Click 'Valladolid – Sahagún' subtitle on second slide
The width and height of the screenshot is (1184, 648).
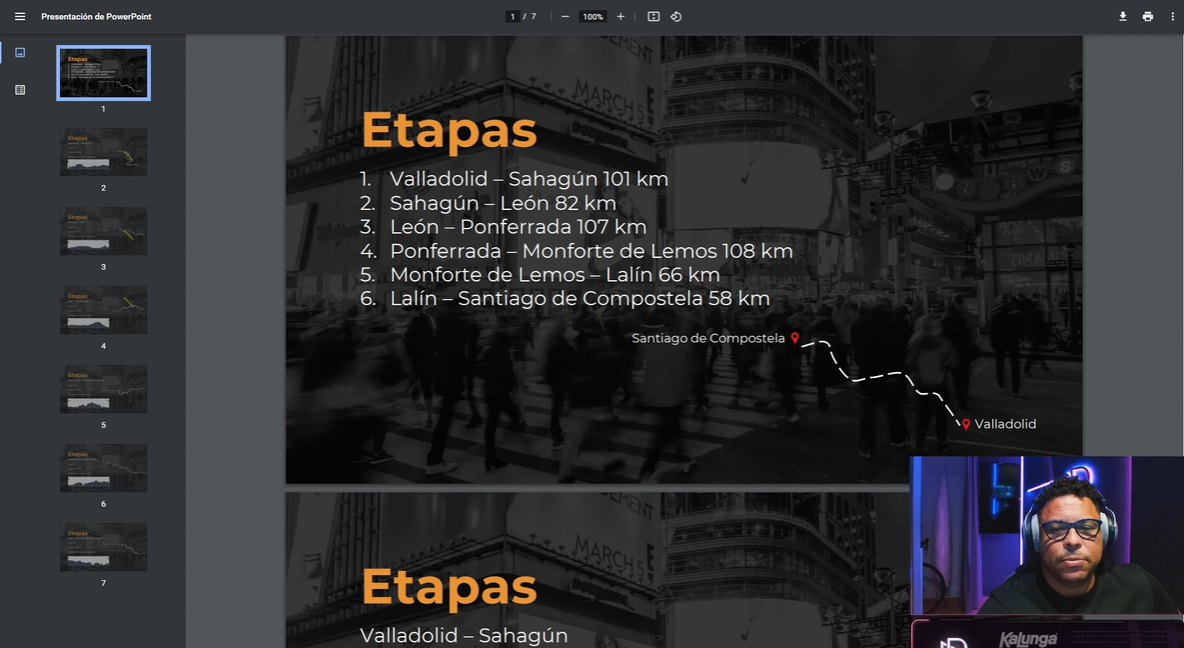click(464, 636)
